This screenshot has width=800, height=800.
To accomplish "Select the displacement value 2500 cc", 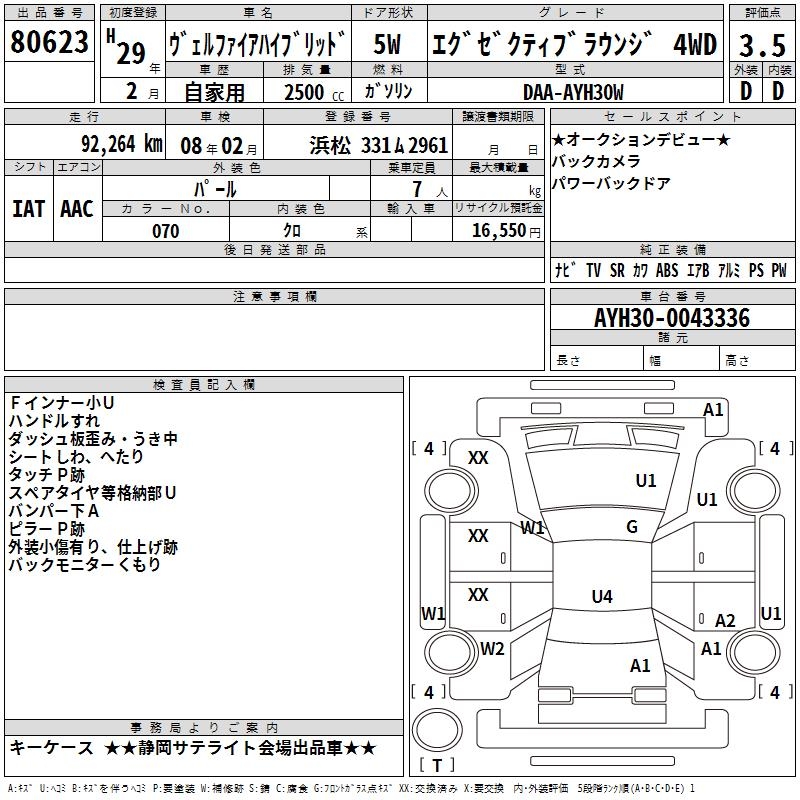I will (314, 92).
